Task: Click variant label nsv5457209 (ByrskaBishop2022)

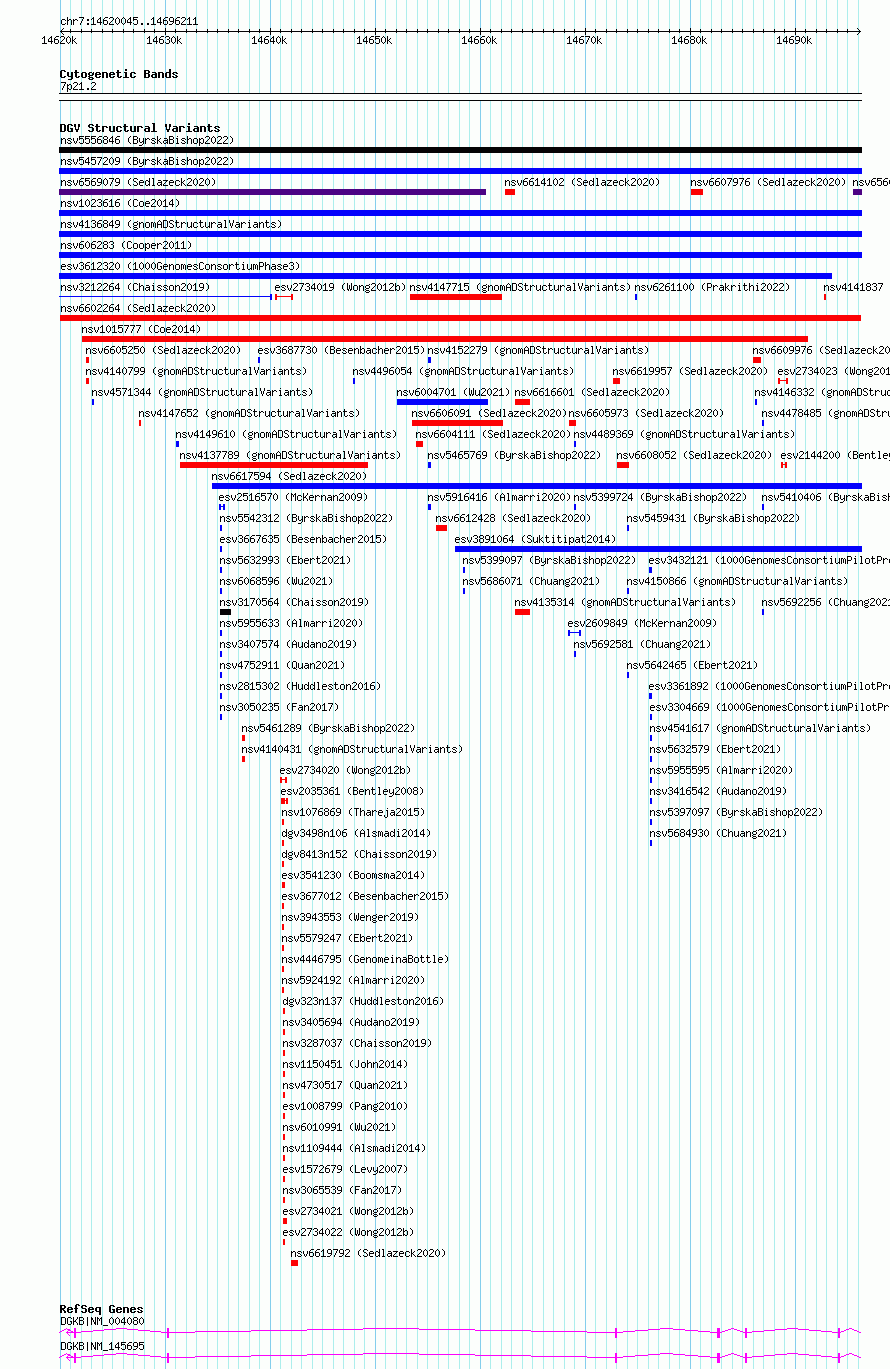Action: 146,161
